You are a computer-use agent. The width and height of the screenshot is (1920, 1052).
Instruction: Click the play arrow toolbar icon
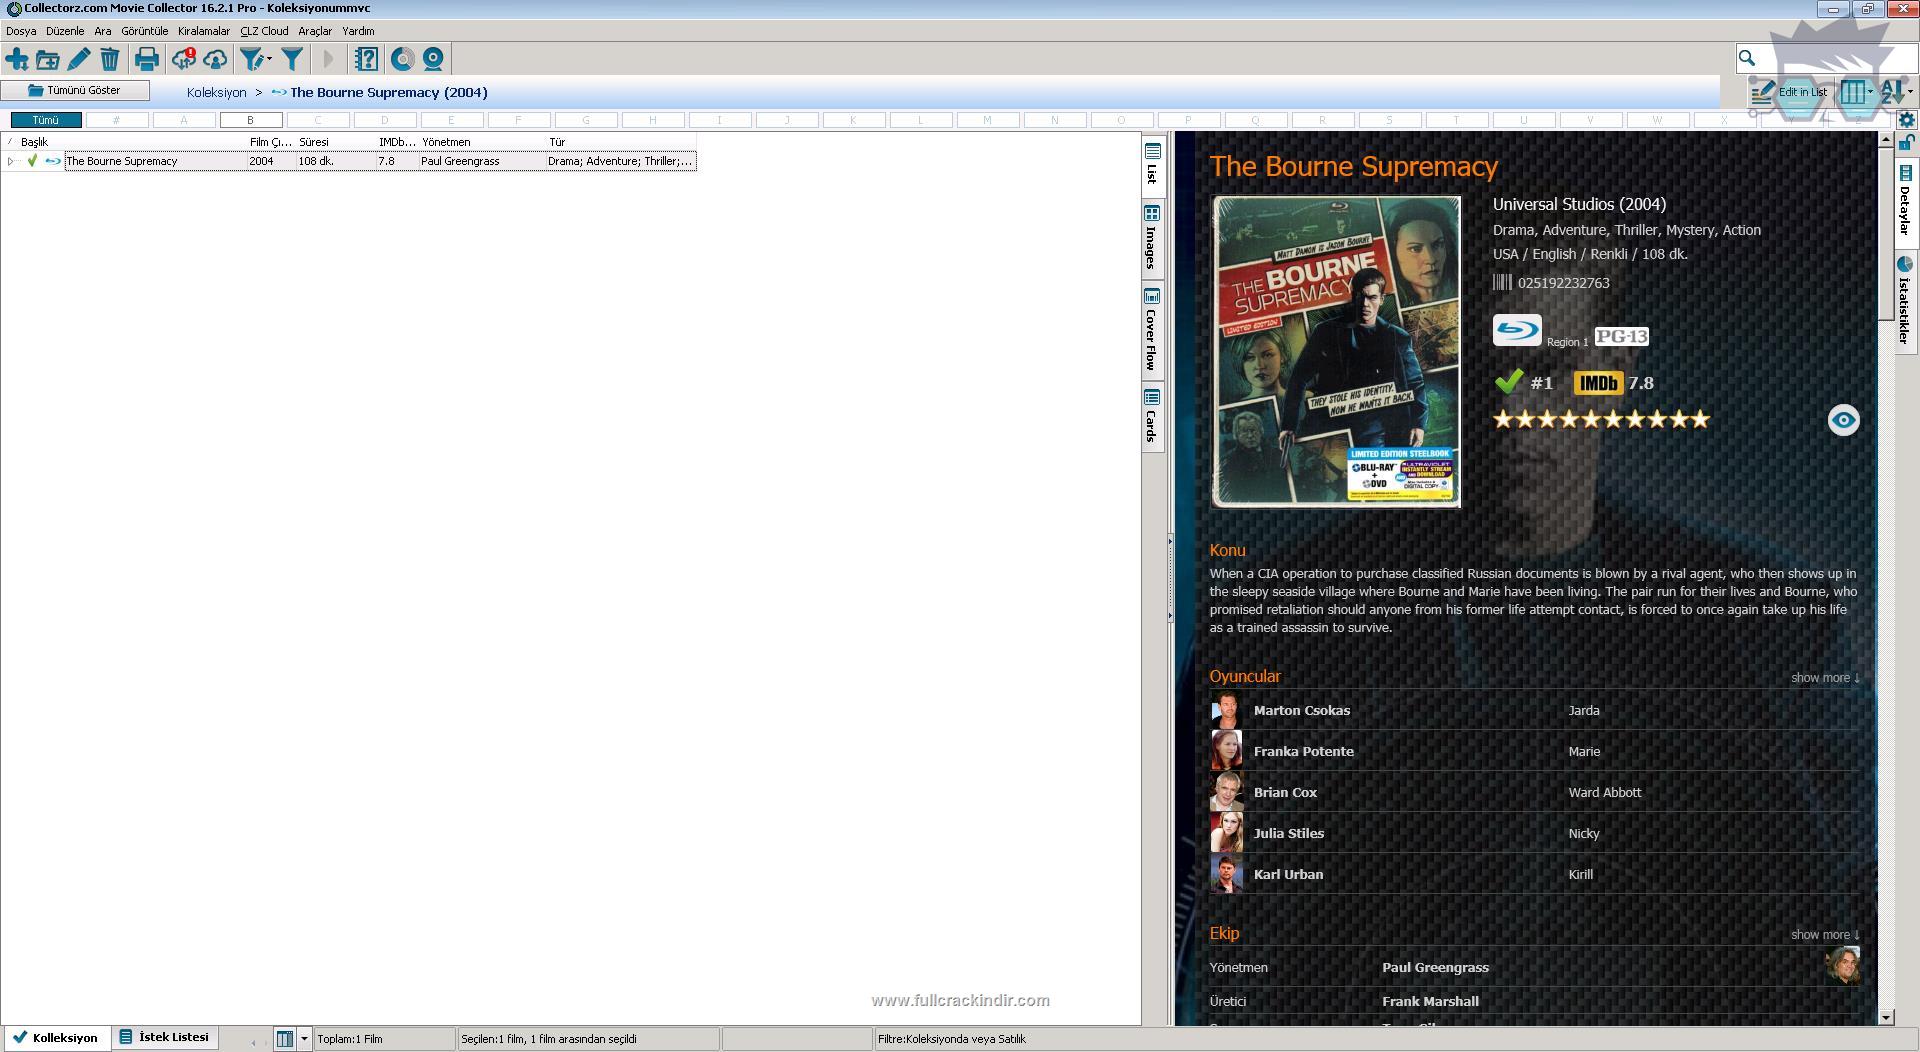coord(328,60)
